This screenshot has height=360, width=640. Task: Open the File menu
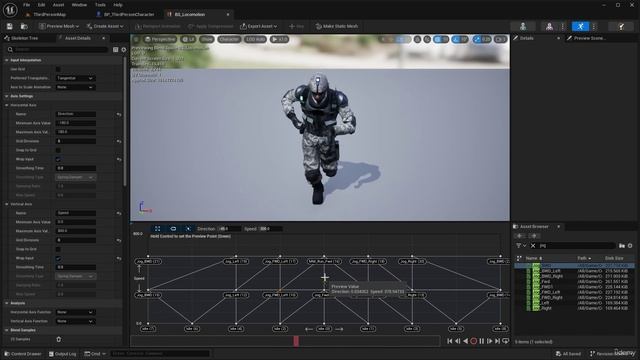[x=27, y=5]
